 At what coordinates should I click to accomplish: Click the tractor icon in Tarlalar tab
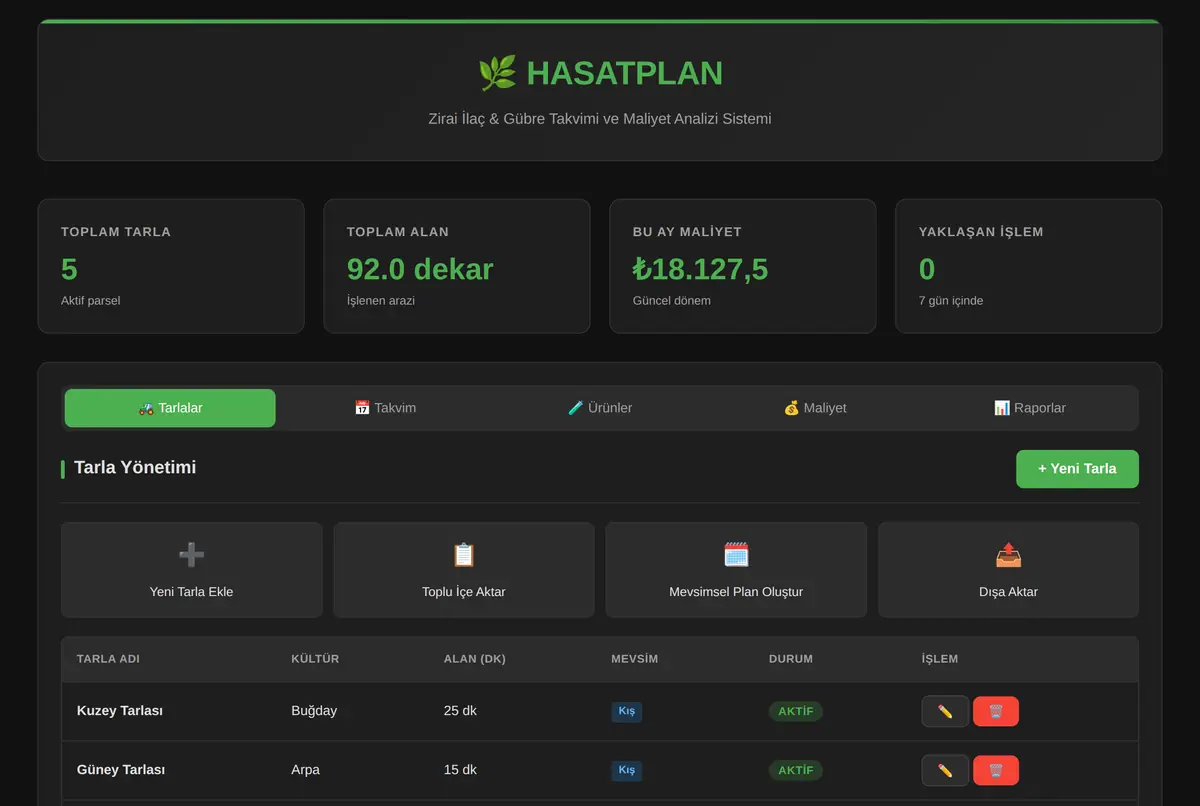point(146,408)
